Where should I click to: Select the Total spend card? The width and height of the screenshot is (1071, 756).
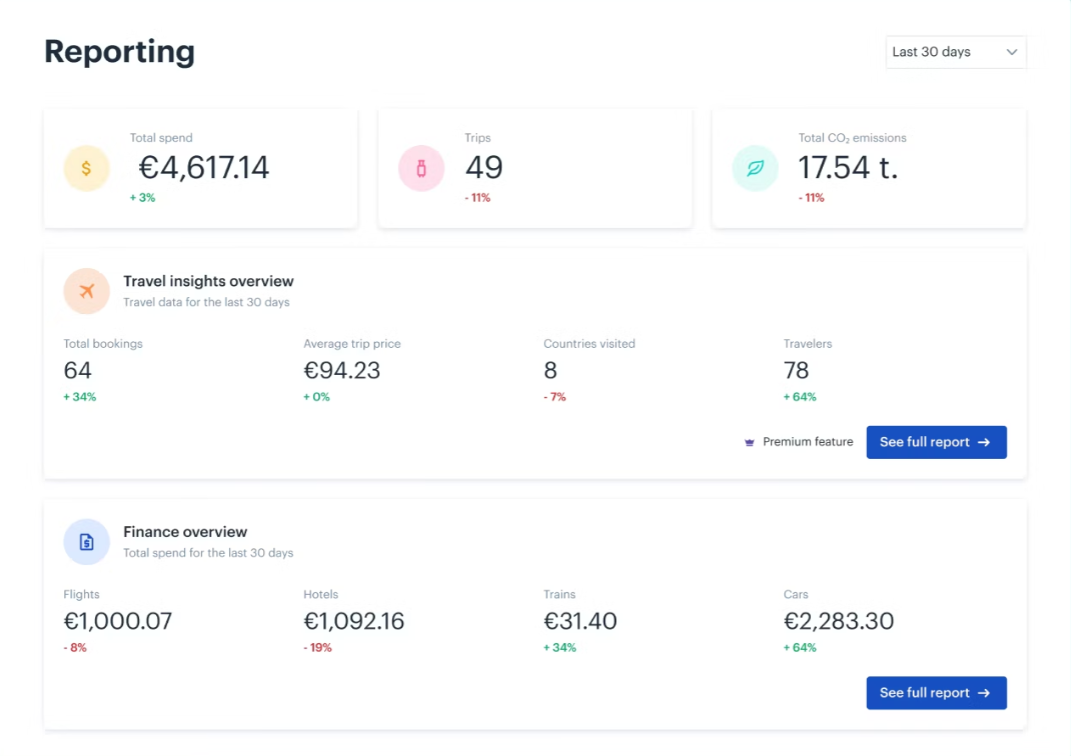(x=200, y=167)
